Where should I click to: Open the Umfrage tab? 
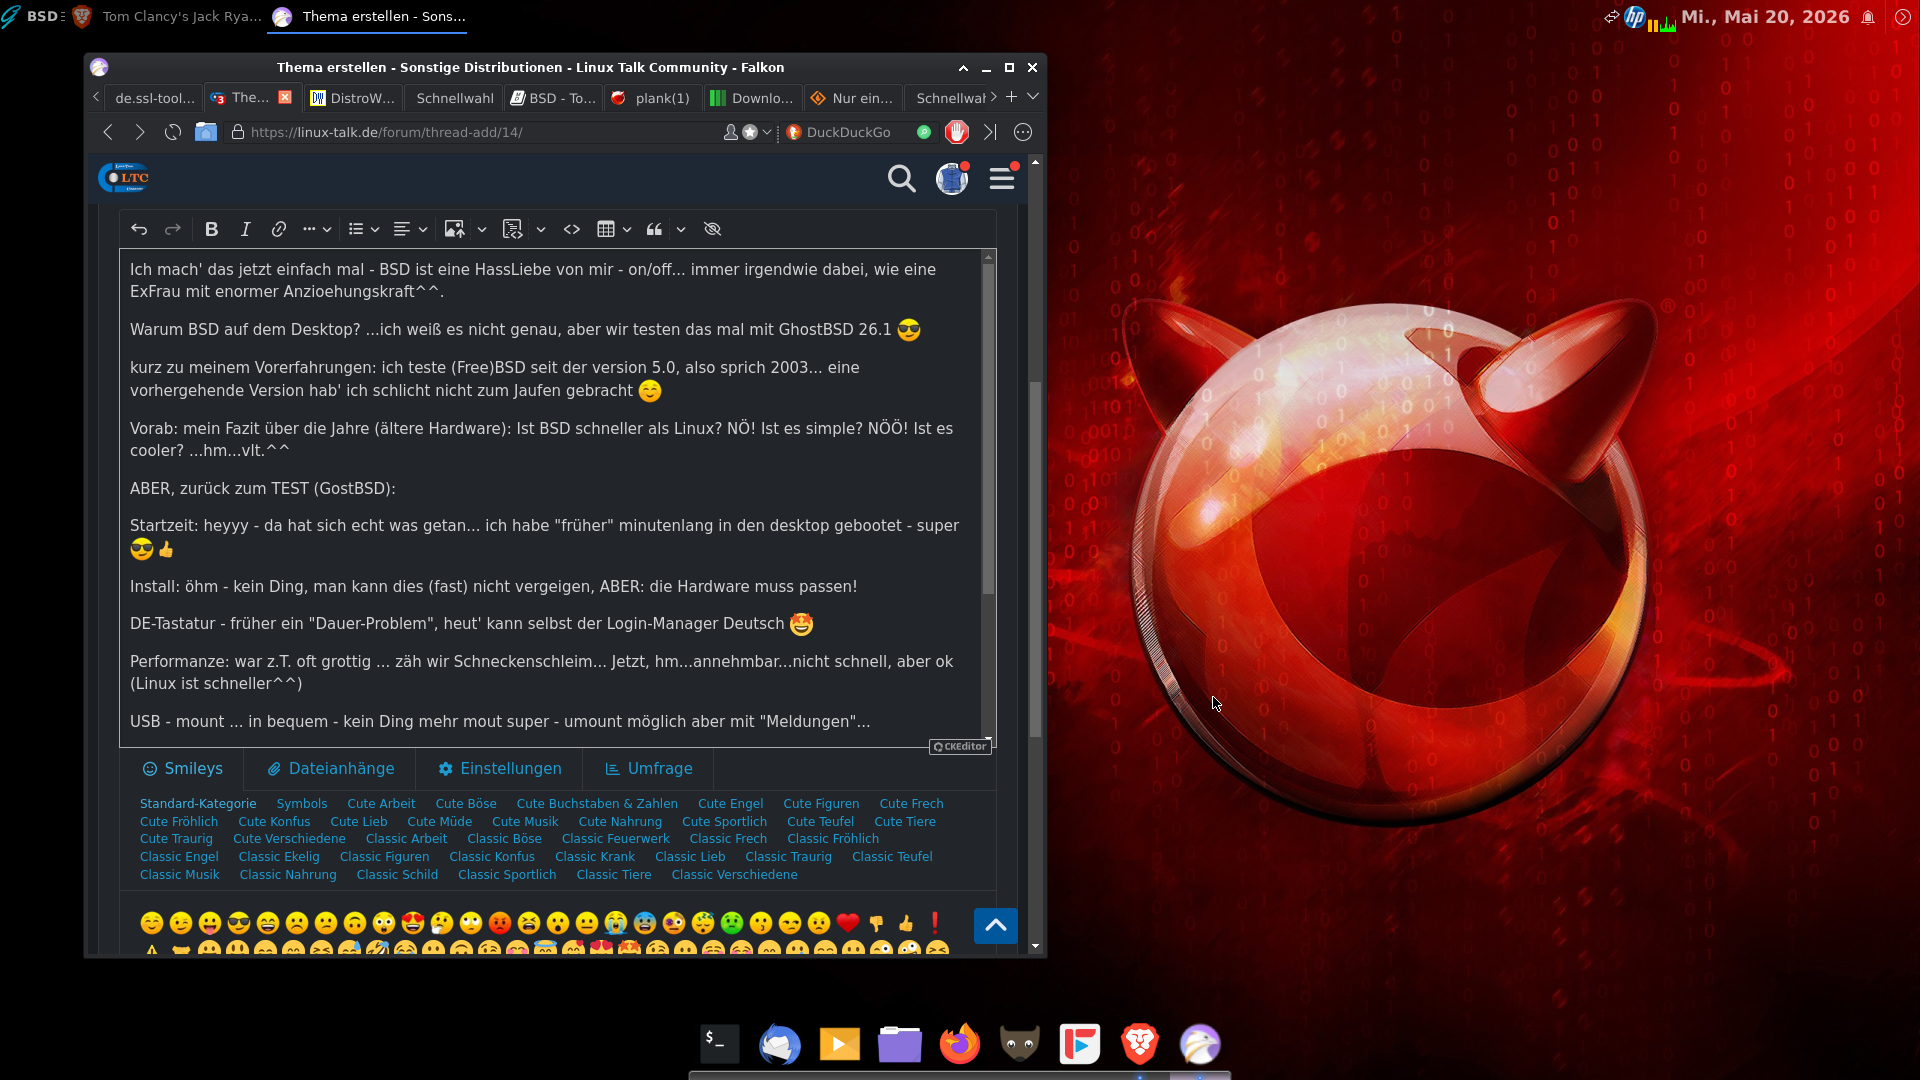tap(649, 769)
